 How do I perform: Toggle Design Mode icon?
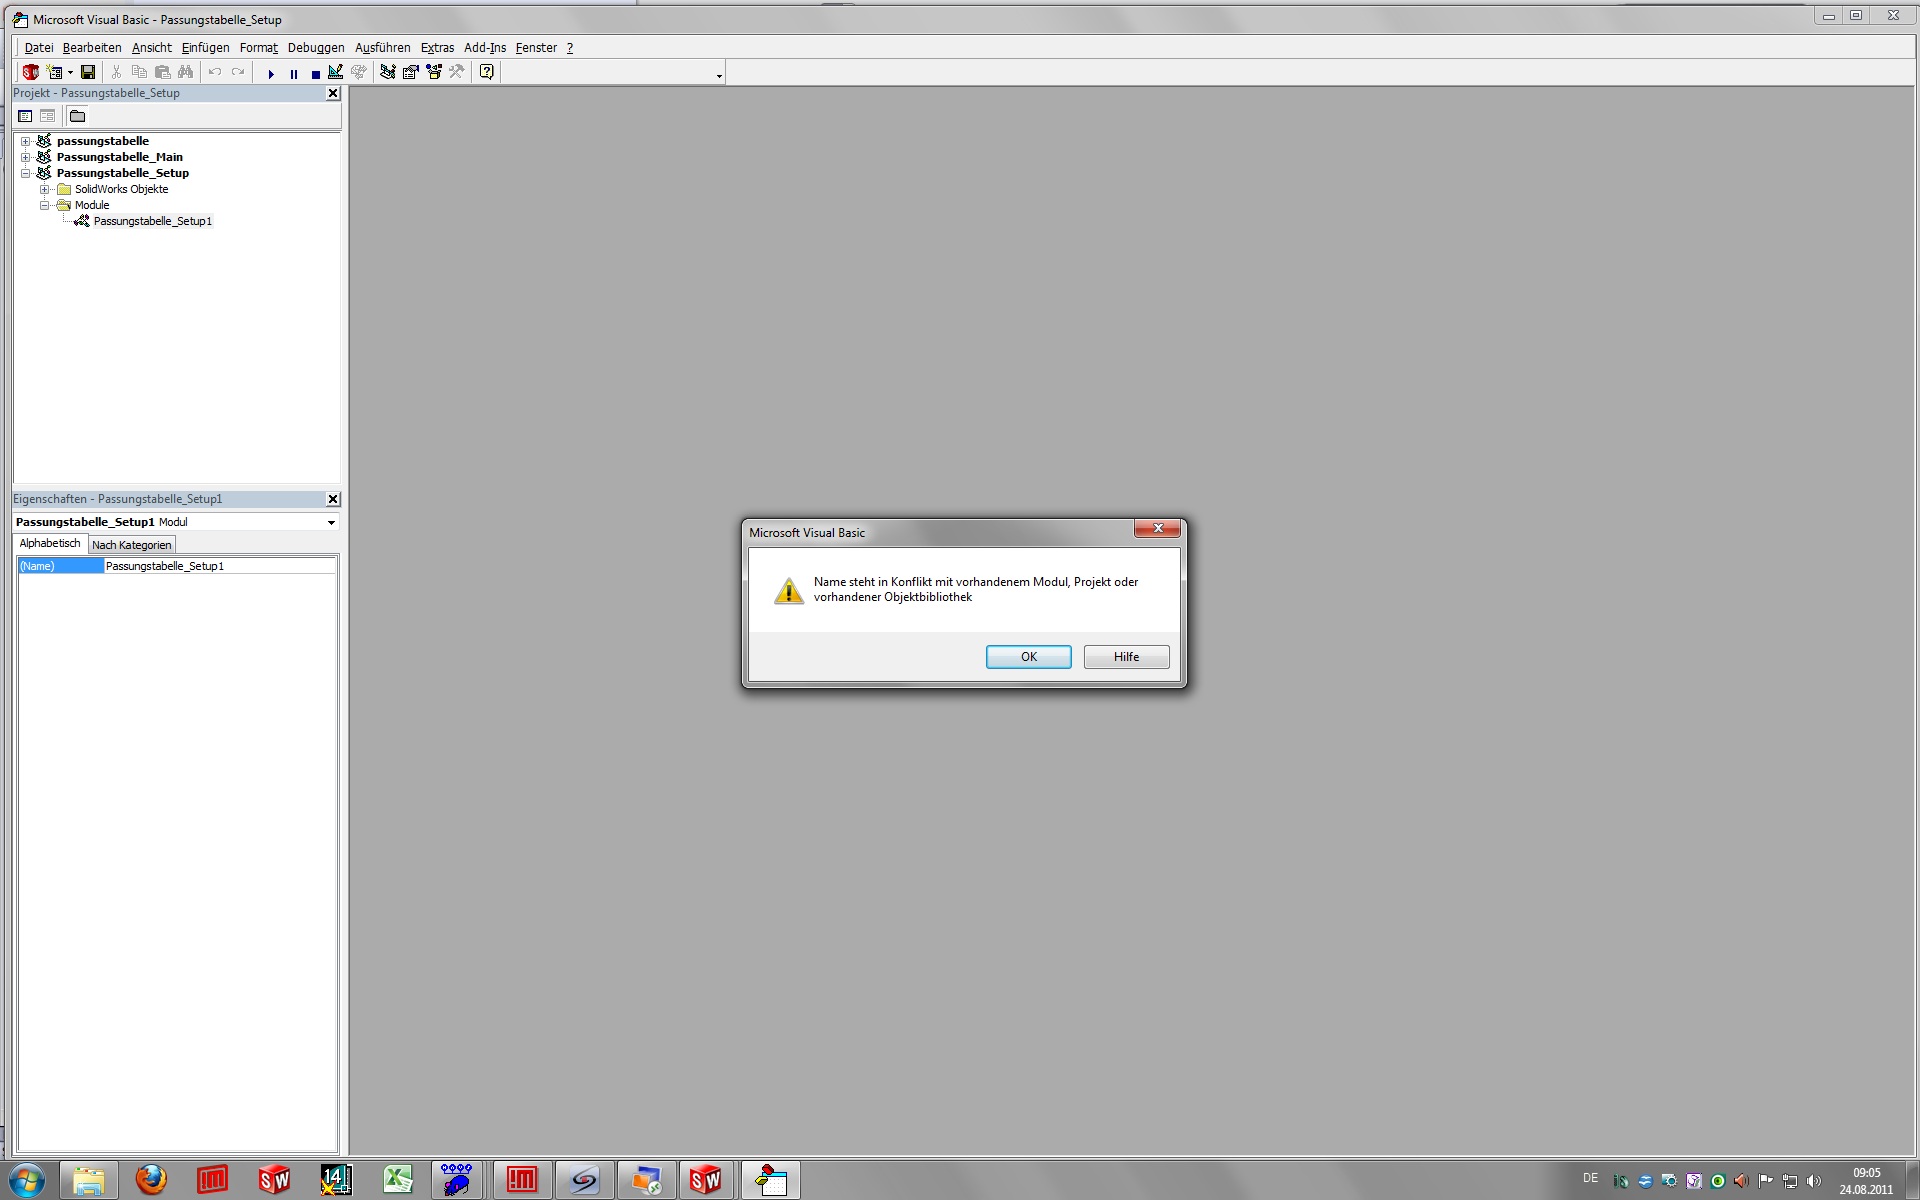[x=335, y=72]
